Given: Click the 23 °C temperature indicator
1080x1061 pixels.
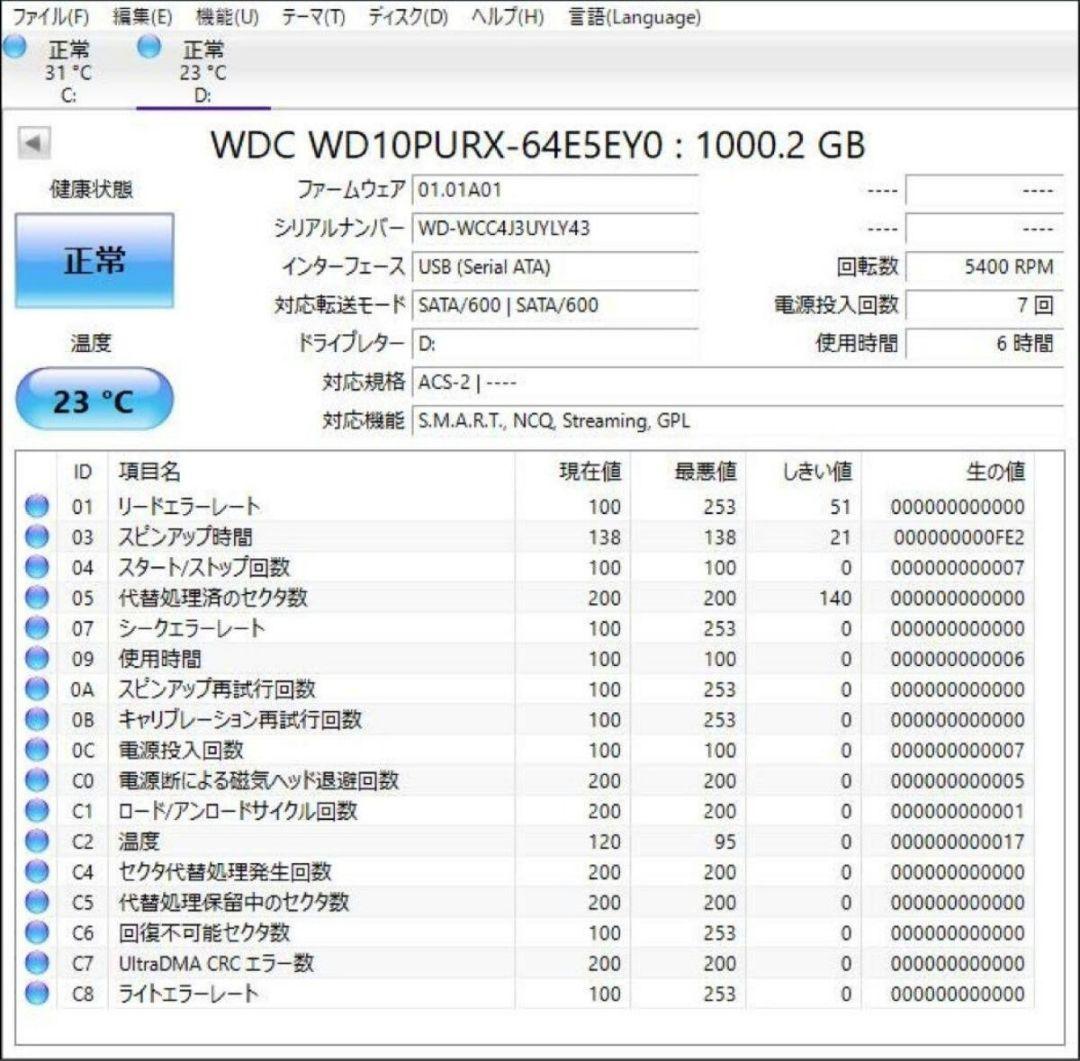Looking at the screenshot, I should click(95, 398).
